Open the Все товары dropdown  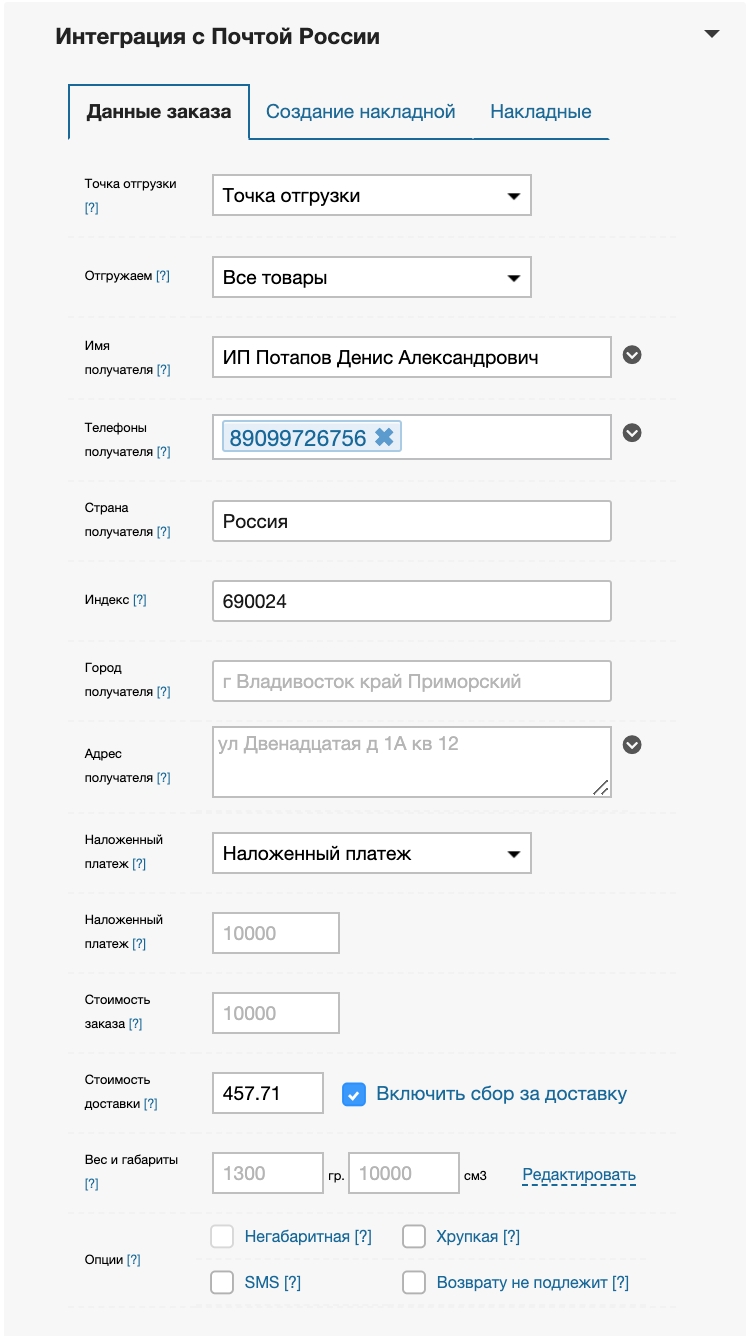coord(371,277)
